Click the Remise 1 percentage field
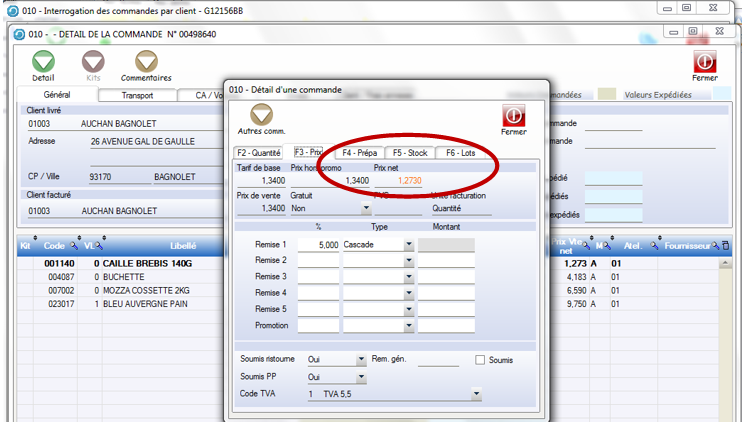 click(318, 245)
